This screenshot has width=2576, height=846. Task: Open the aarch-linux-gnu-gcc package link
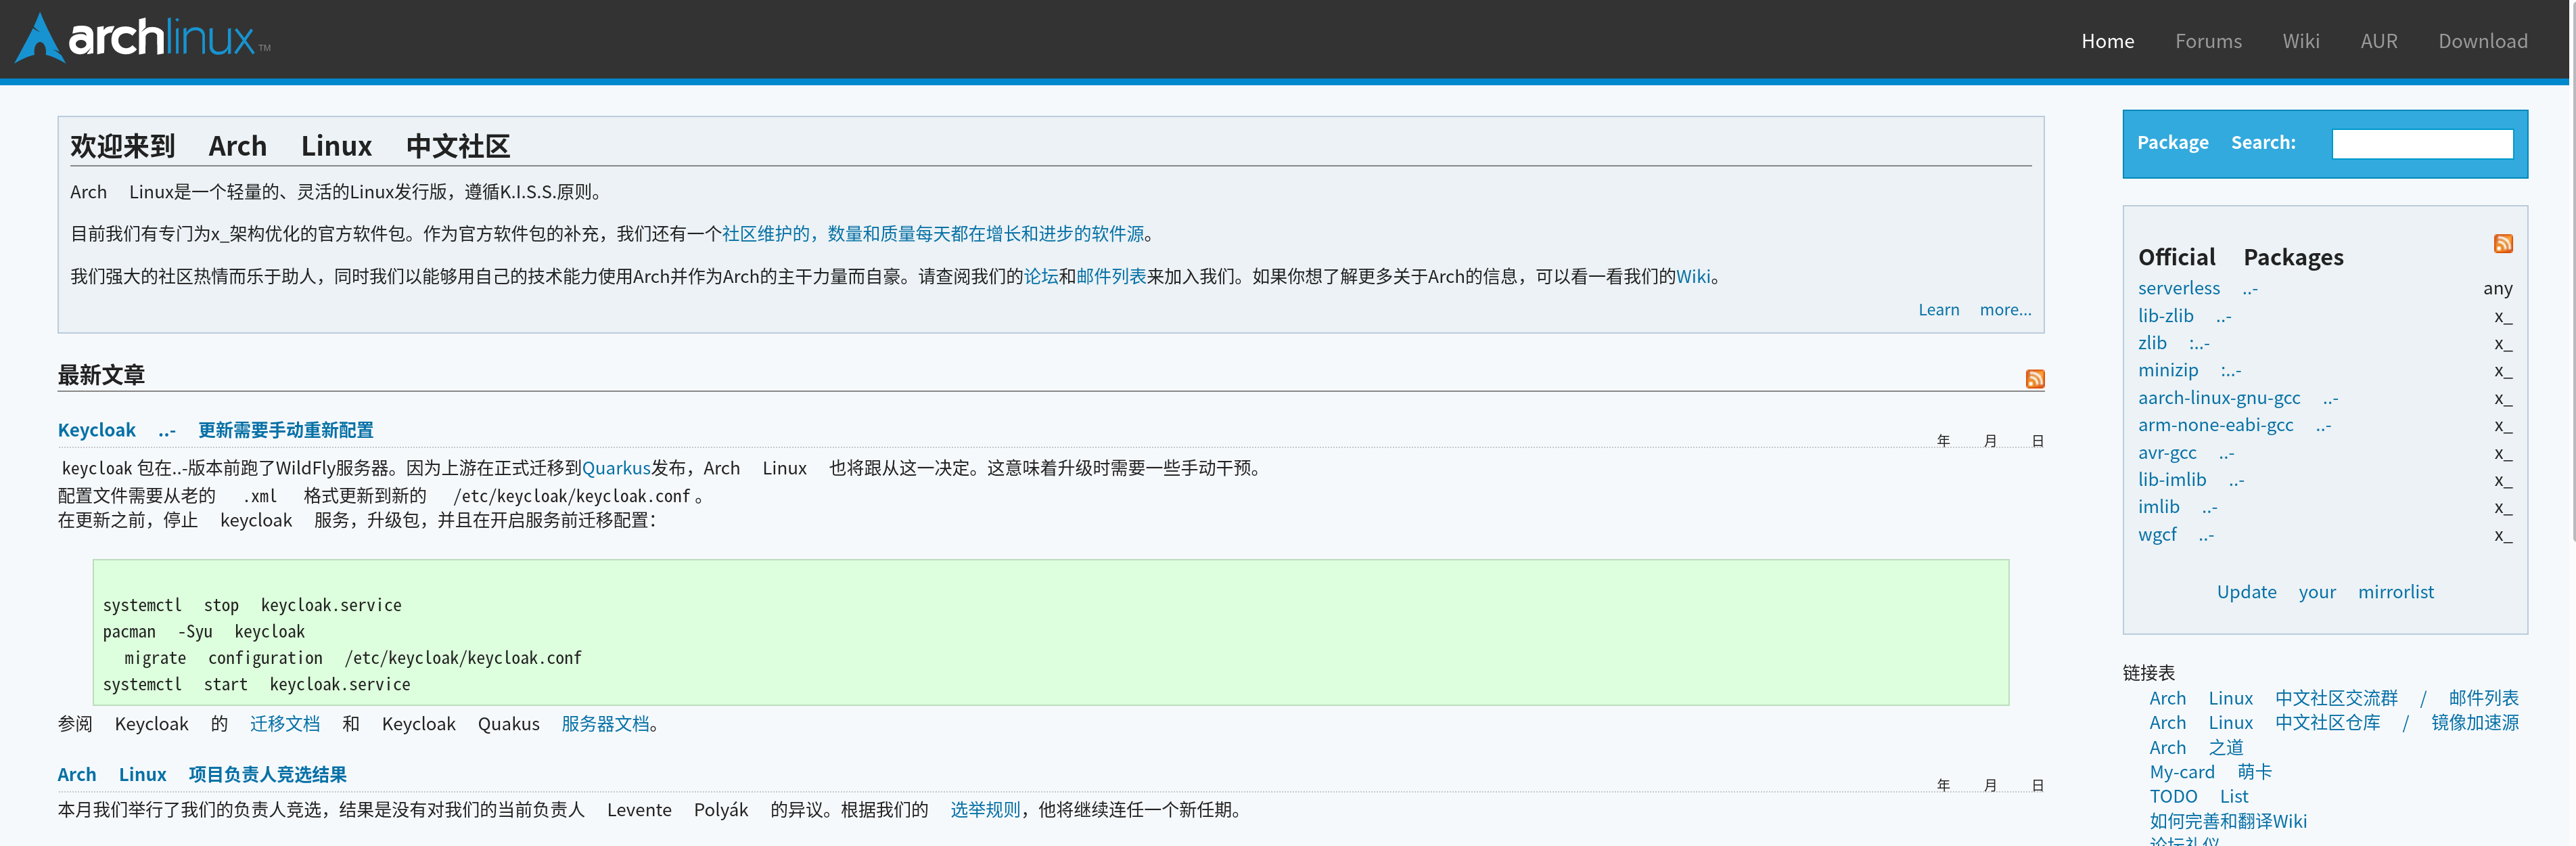click(x=2218, y=398)
